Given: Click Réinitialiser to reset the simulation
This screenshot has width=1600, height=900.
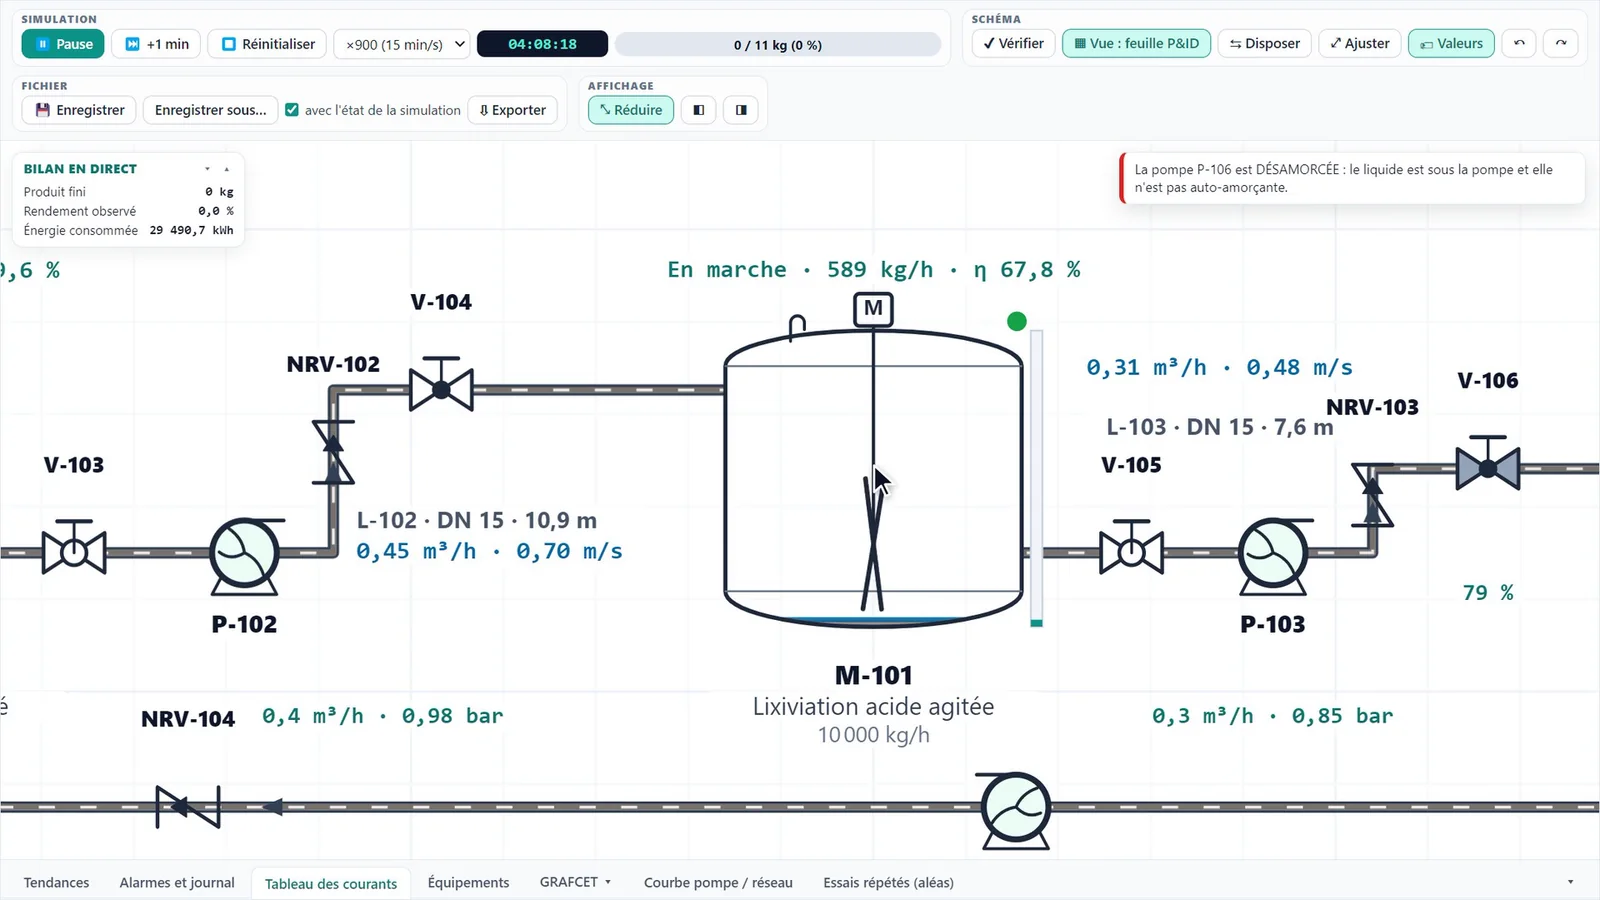Looking at the screenshot, I should [267, 44].
